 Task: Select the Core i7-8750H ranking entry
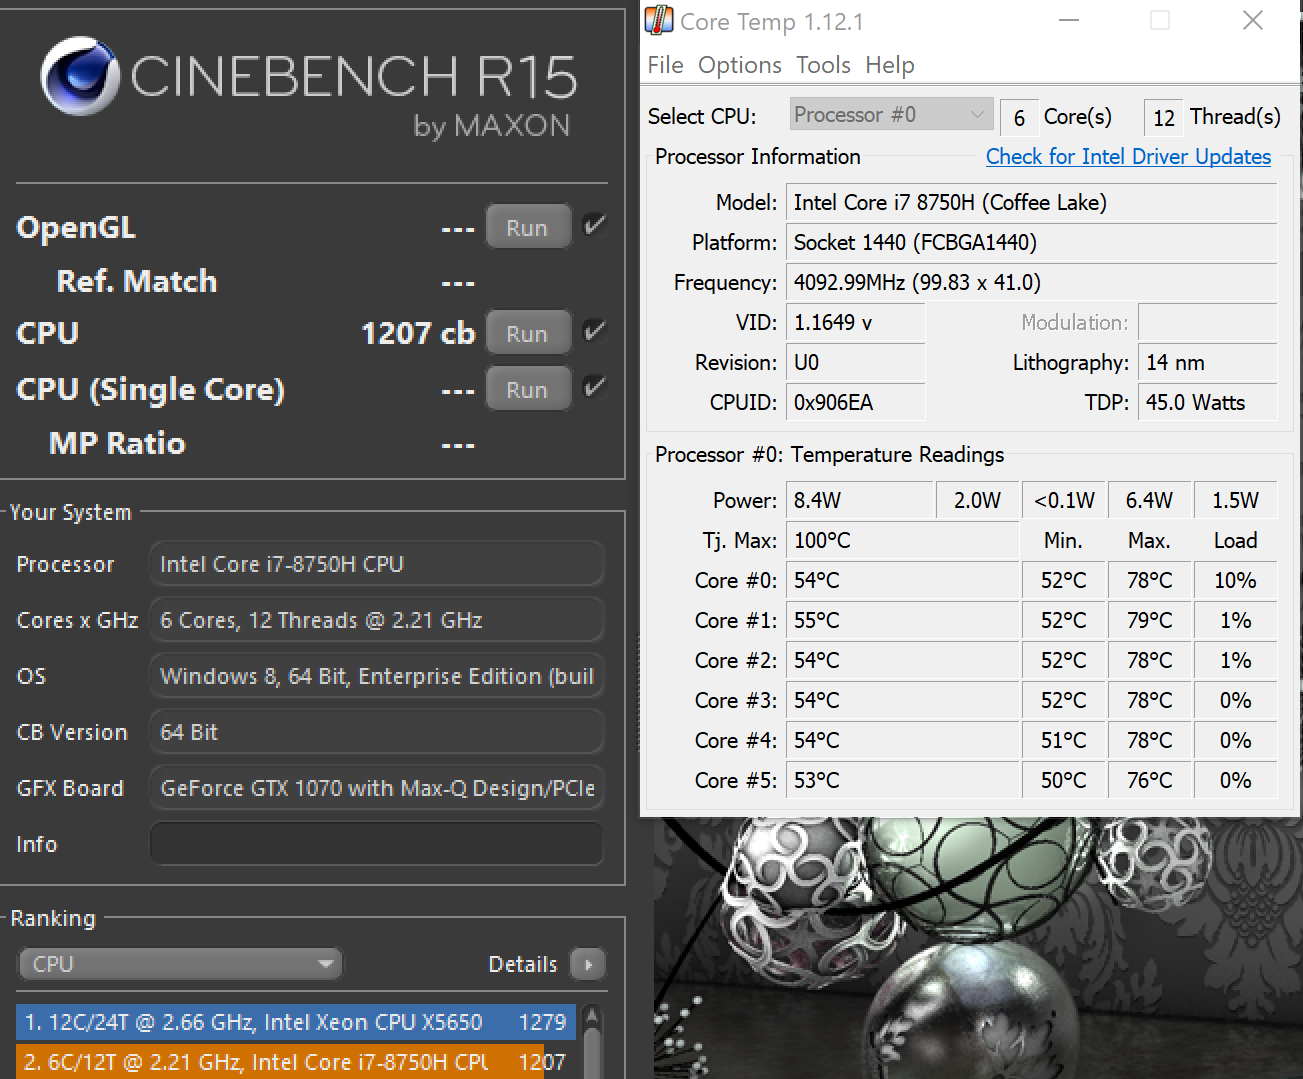click(296, 1061)
